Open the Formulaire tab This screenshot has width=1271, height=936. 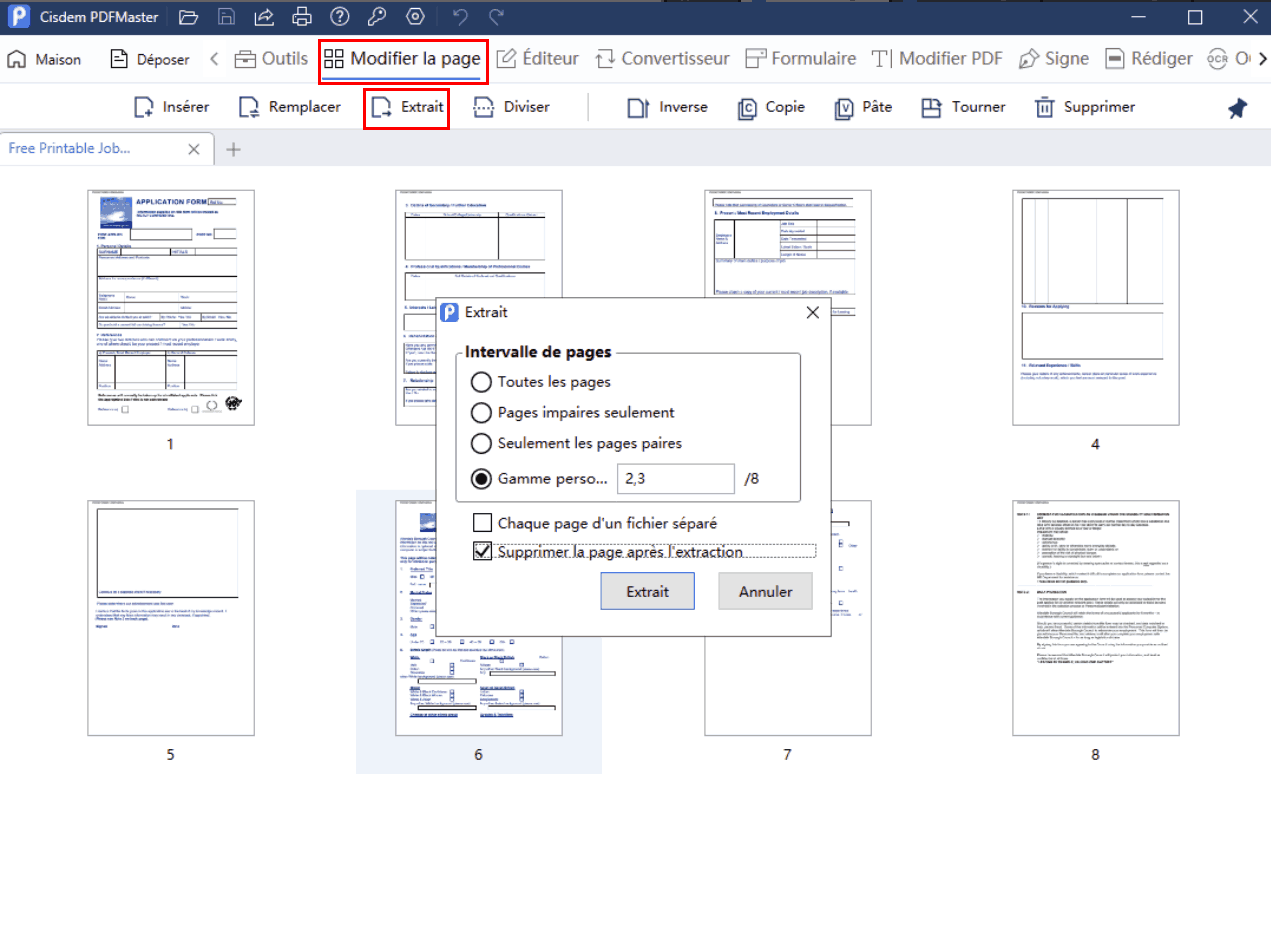point(801,59)
